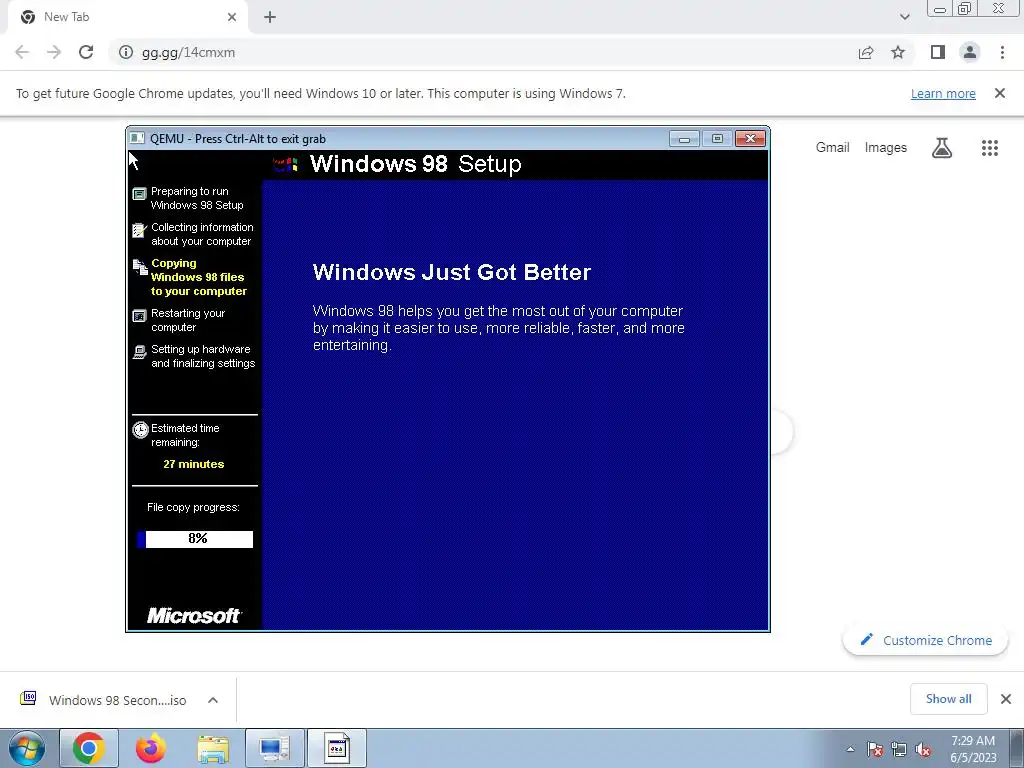
Task: Click Collecting information step icon
Action: click(x=139, y=230)
